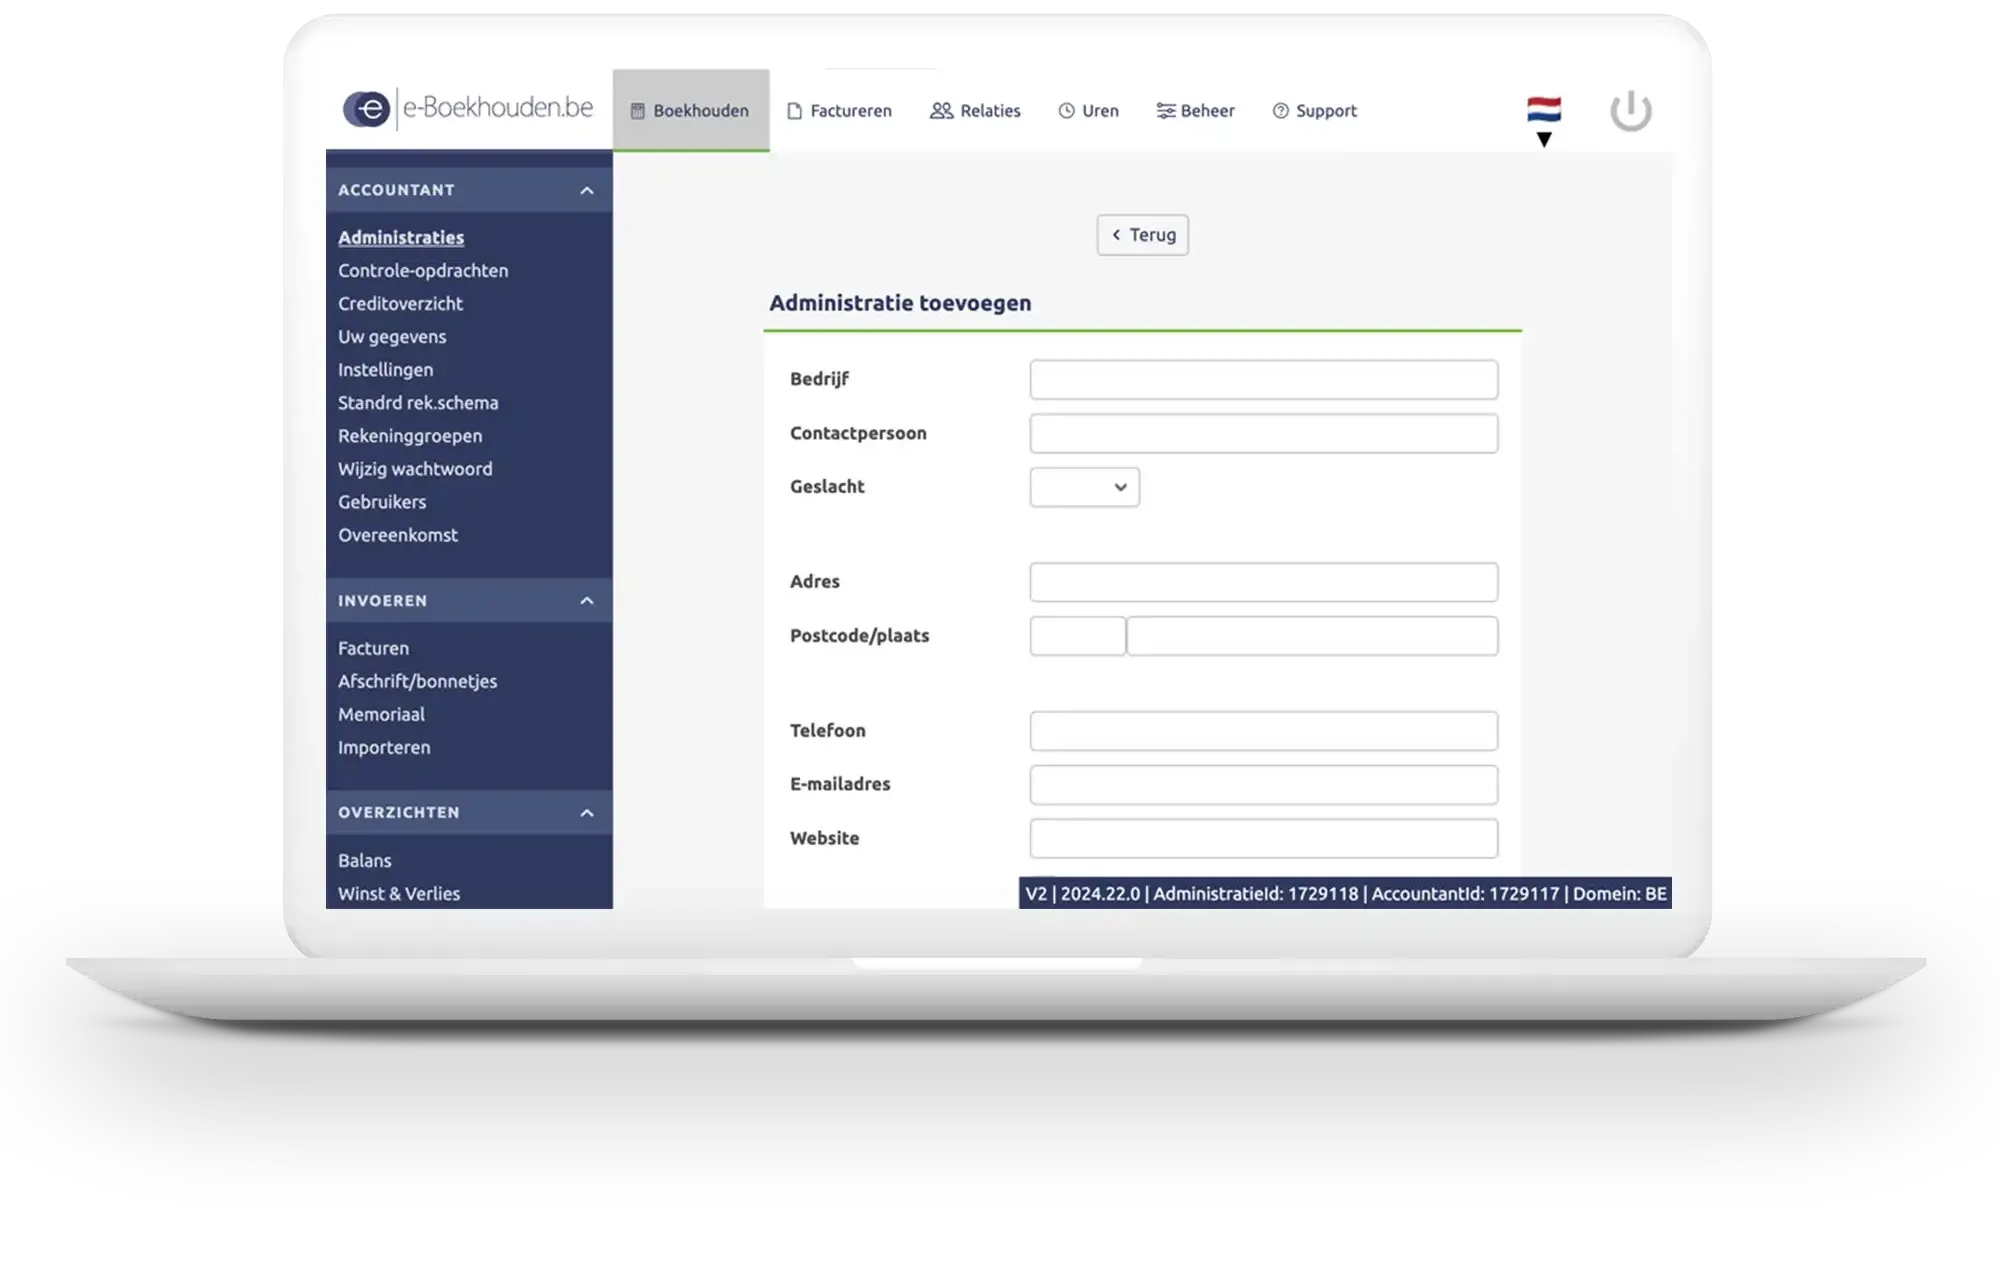Go to Administraties in sidebar
Viewport: 2000px width, 1263px height.
tap(401, 237)
